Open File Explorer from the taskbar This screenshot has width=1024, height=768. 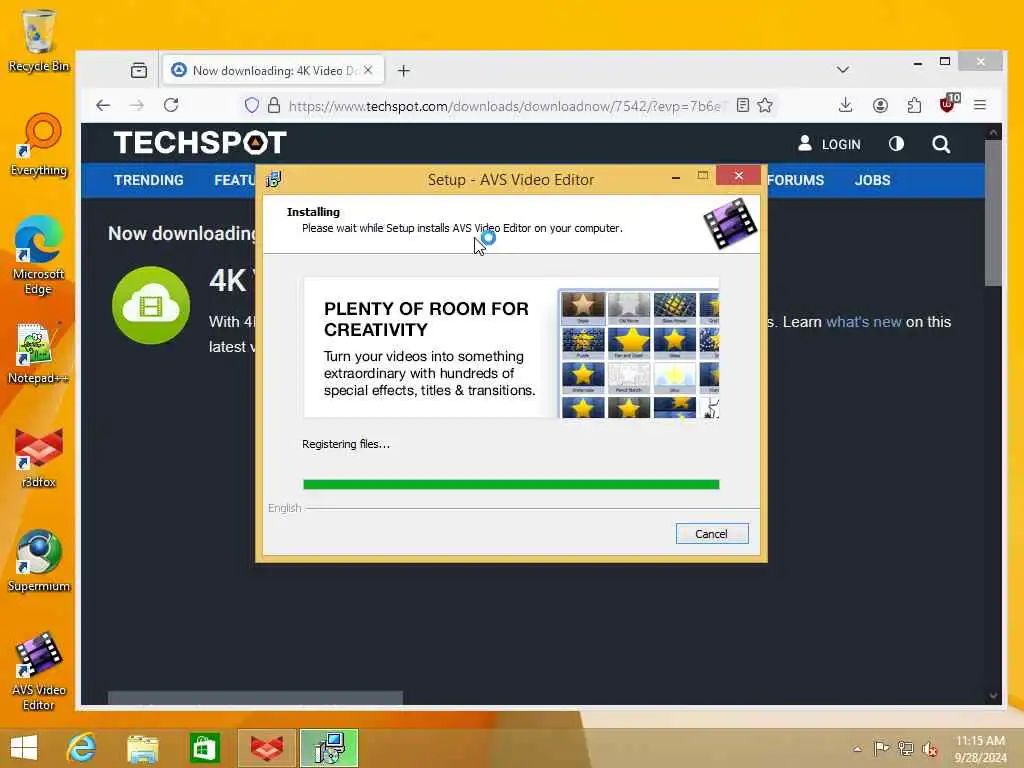[142, 748]
